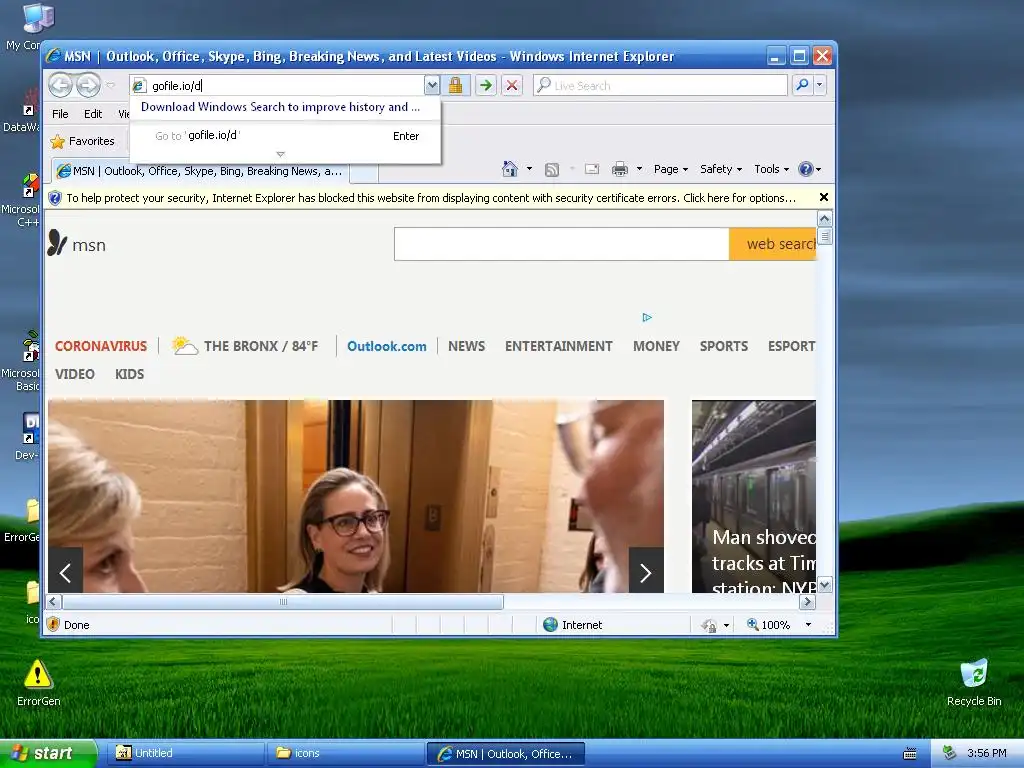Open the subway 'Man shoved' story thumbnail
The height and width of the screenshot is (768, 1024).
754,496
